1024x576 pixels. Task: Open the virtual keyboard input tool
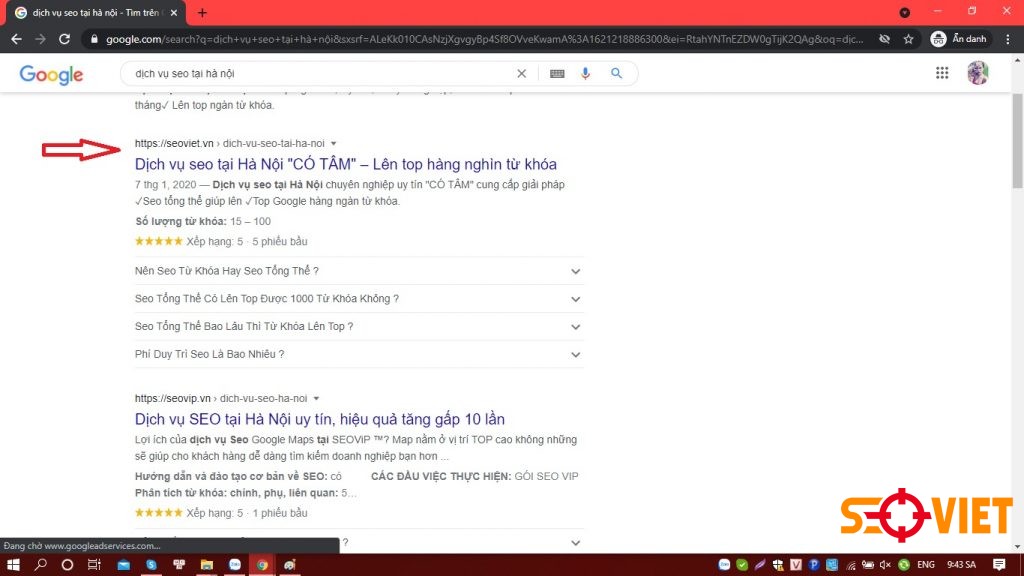(x=557, y=73)
